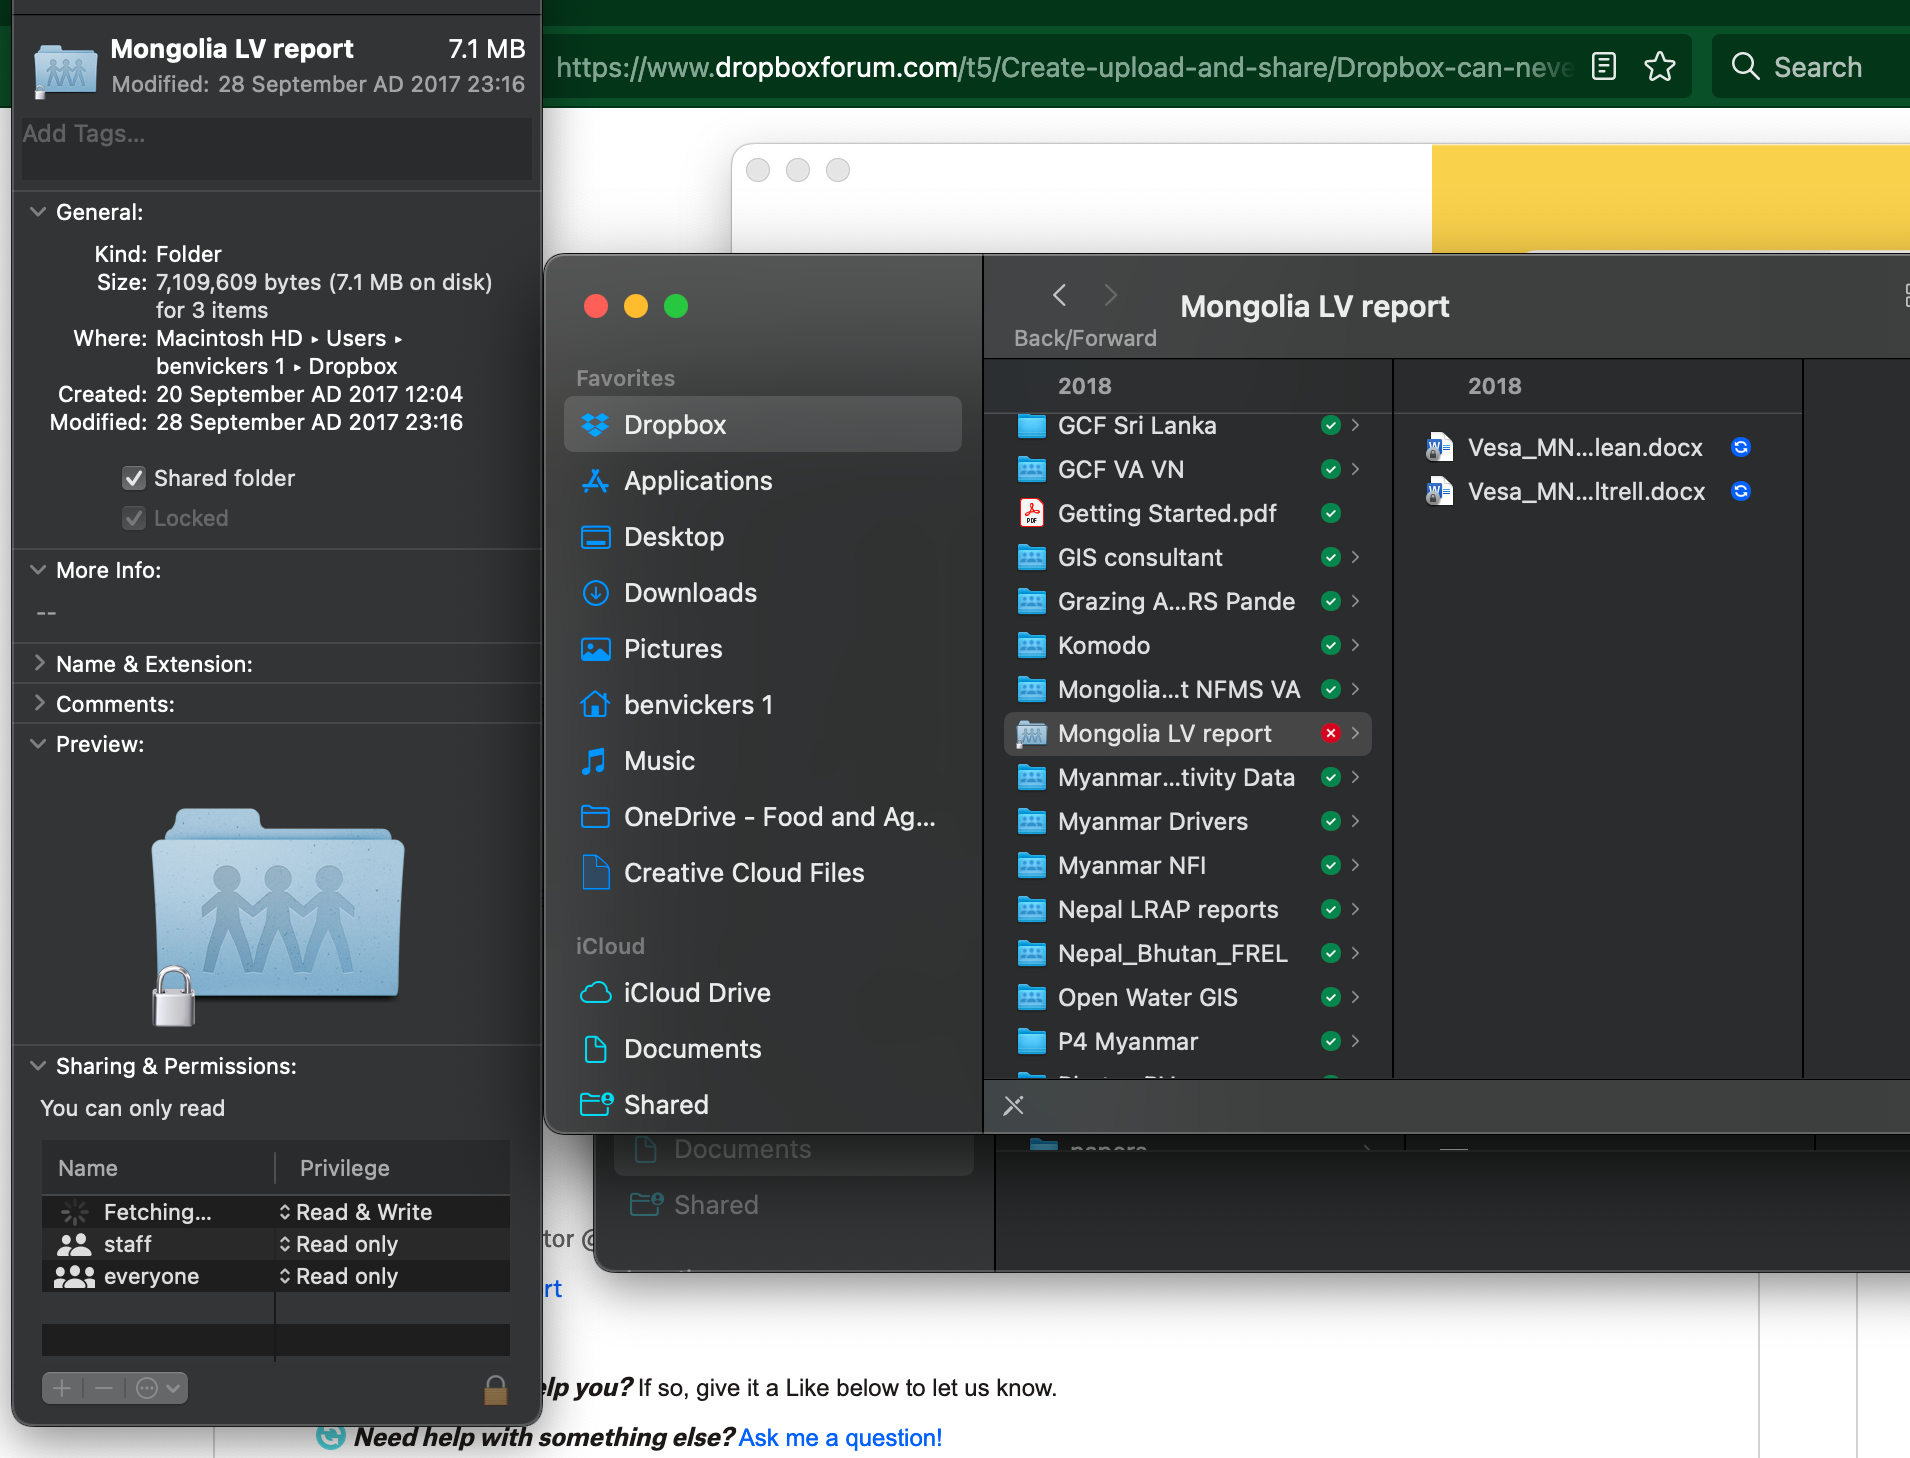Open the Downloads sidebar icon
Screen dimensions: 1910x1458
595,593
